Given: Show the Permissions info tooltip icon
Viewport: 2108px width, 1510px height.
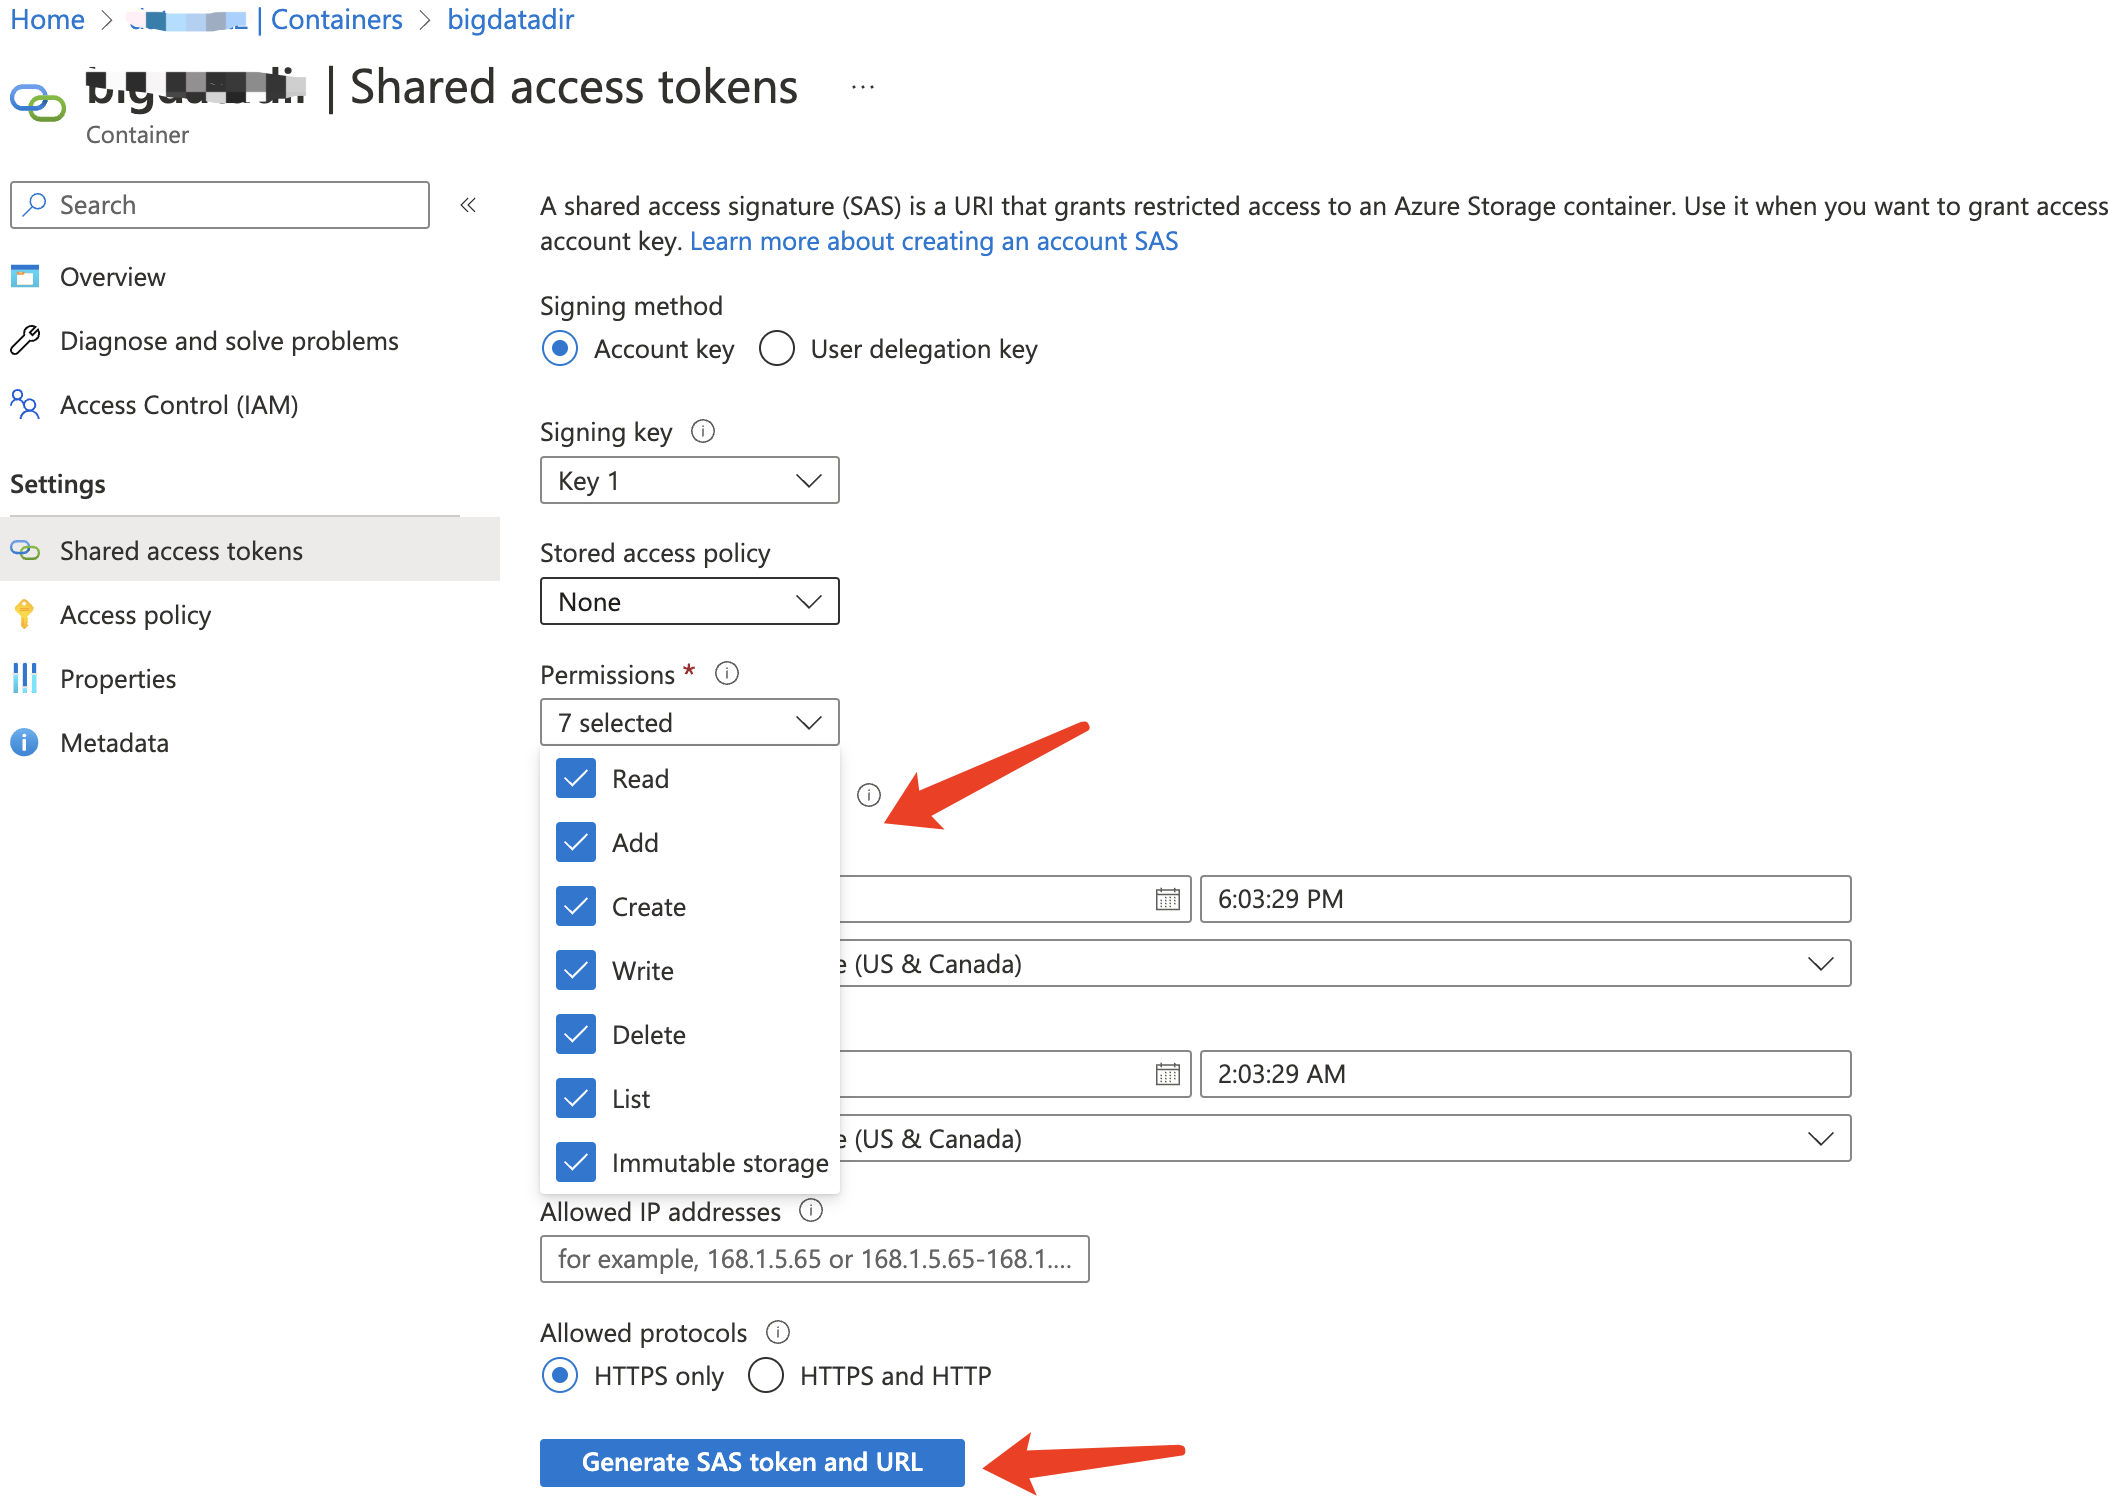Looking at the screenshot, I should click(727, 673).
